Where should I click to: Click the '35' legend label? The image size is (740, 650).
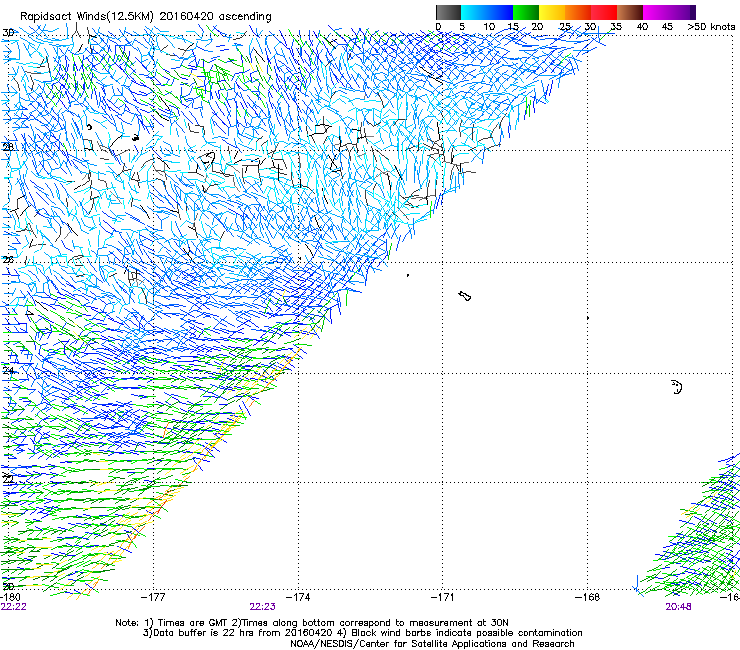pyautogui.click(x=616, y=27)
